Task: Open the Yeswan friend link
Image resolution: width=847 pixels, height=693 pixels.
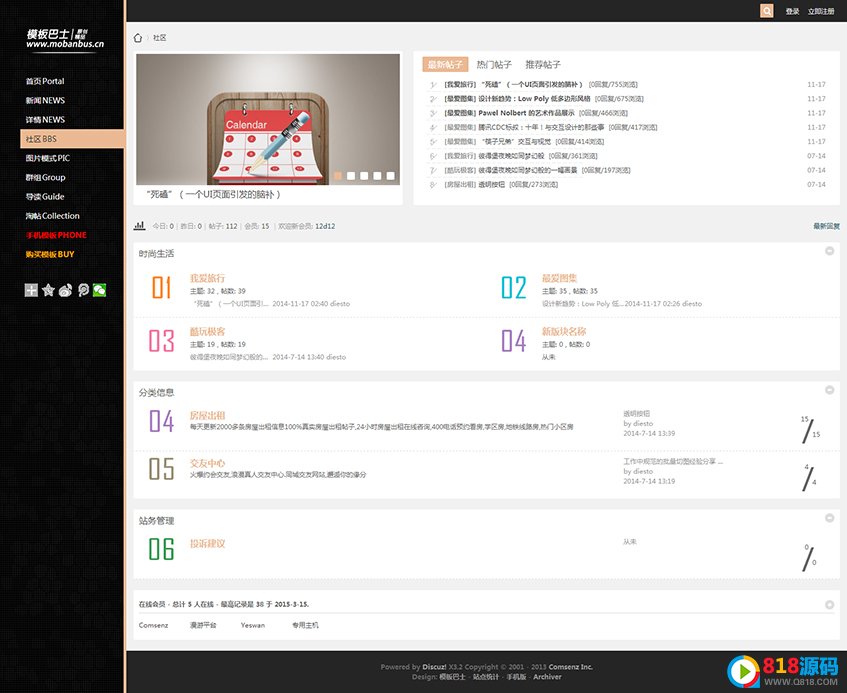Action: pos(253,625)
